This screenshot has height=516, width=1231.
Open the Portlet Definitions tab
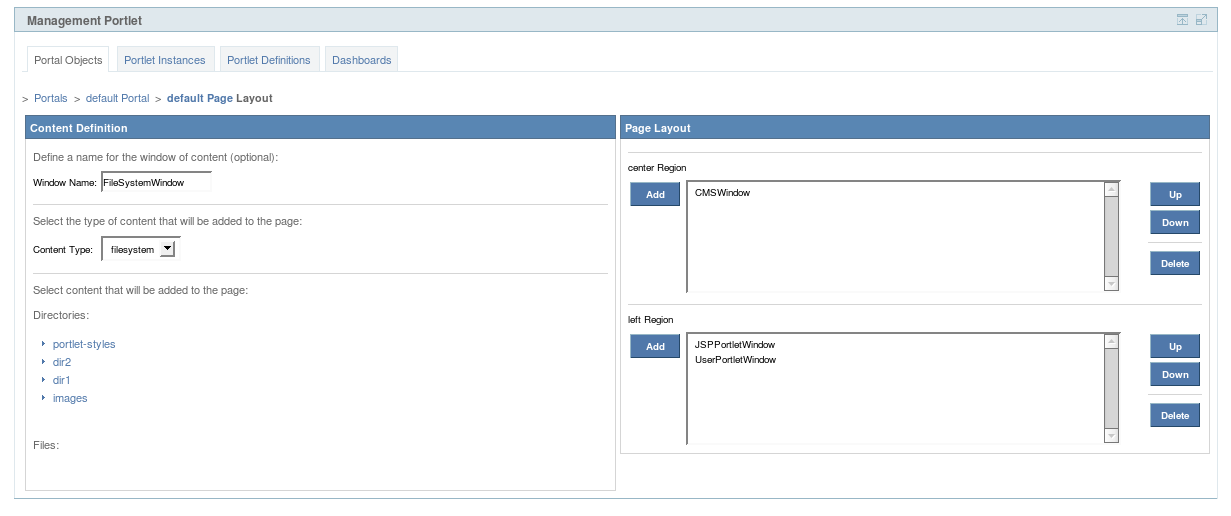[x=268, y=60]
